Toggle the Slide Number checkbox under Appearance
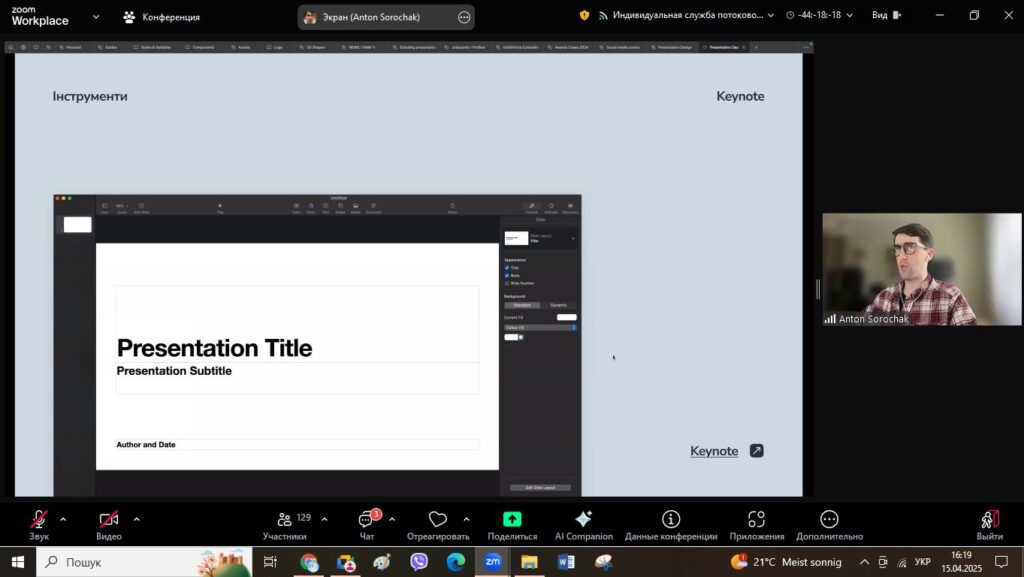1024x577 pixels. click(507, 283)
